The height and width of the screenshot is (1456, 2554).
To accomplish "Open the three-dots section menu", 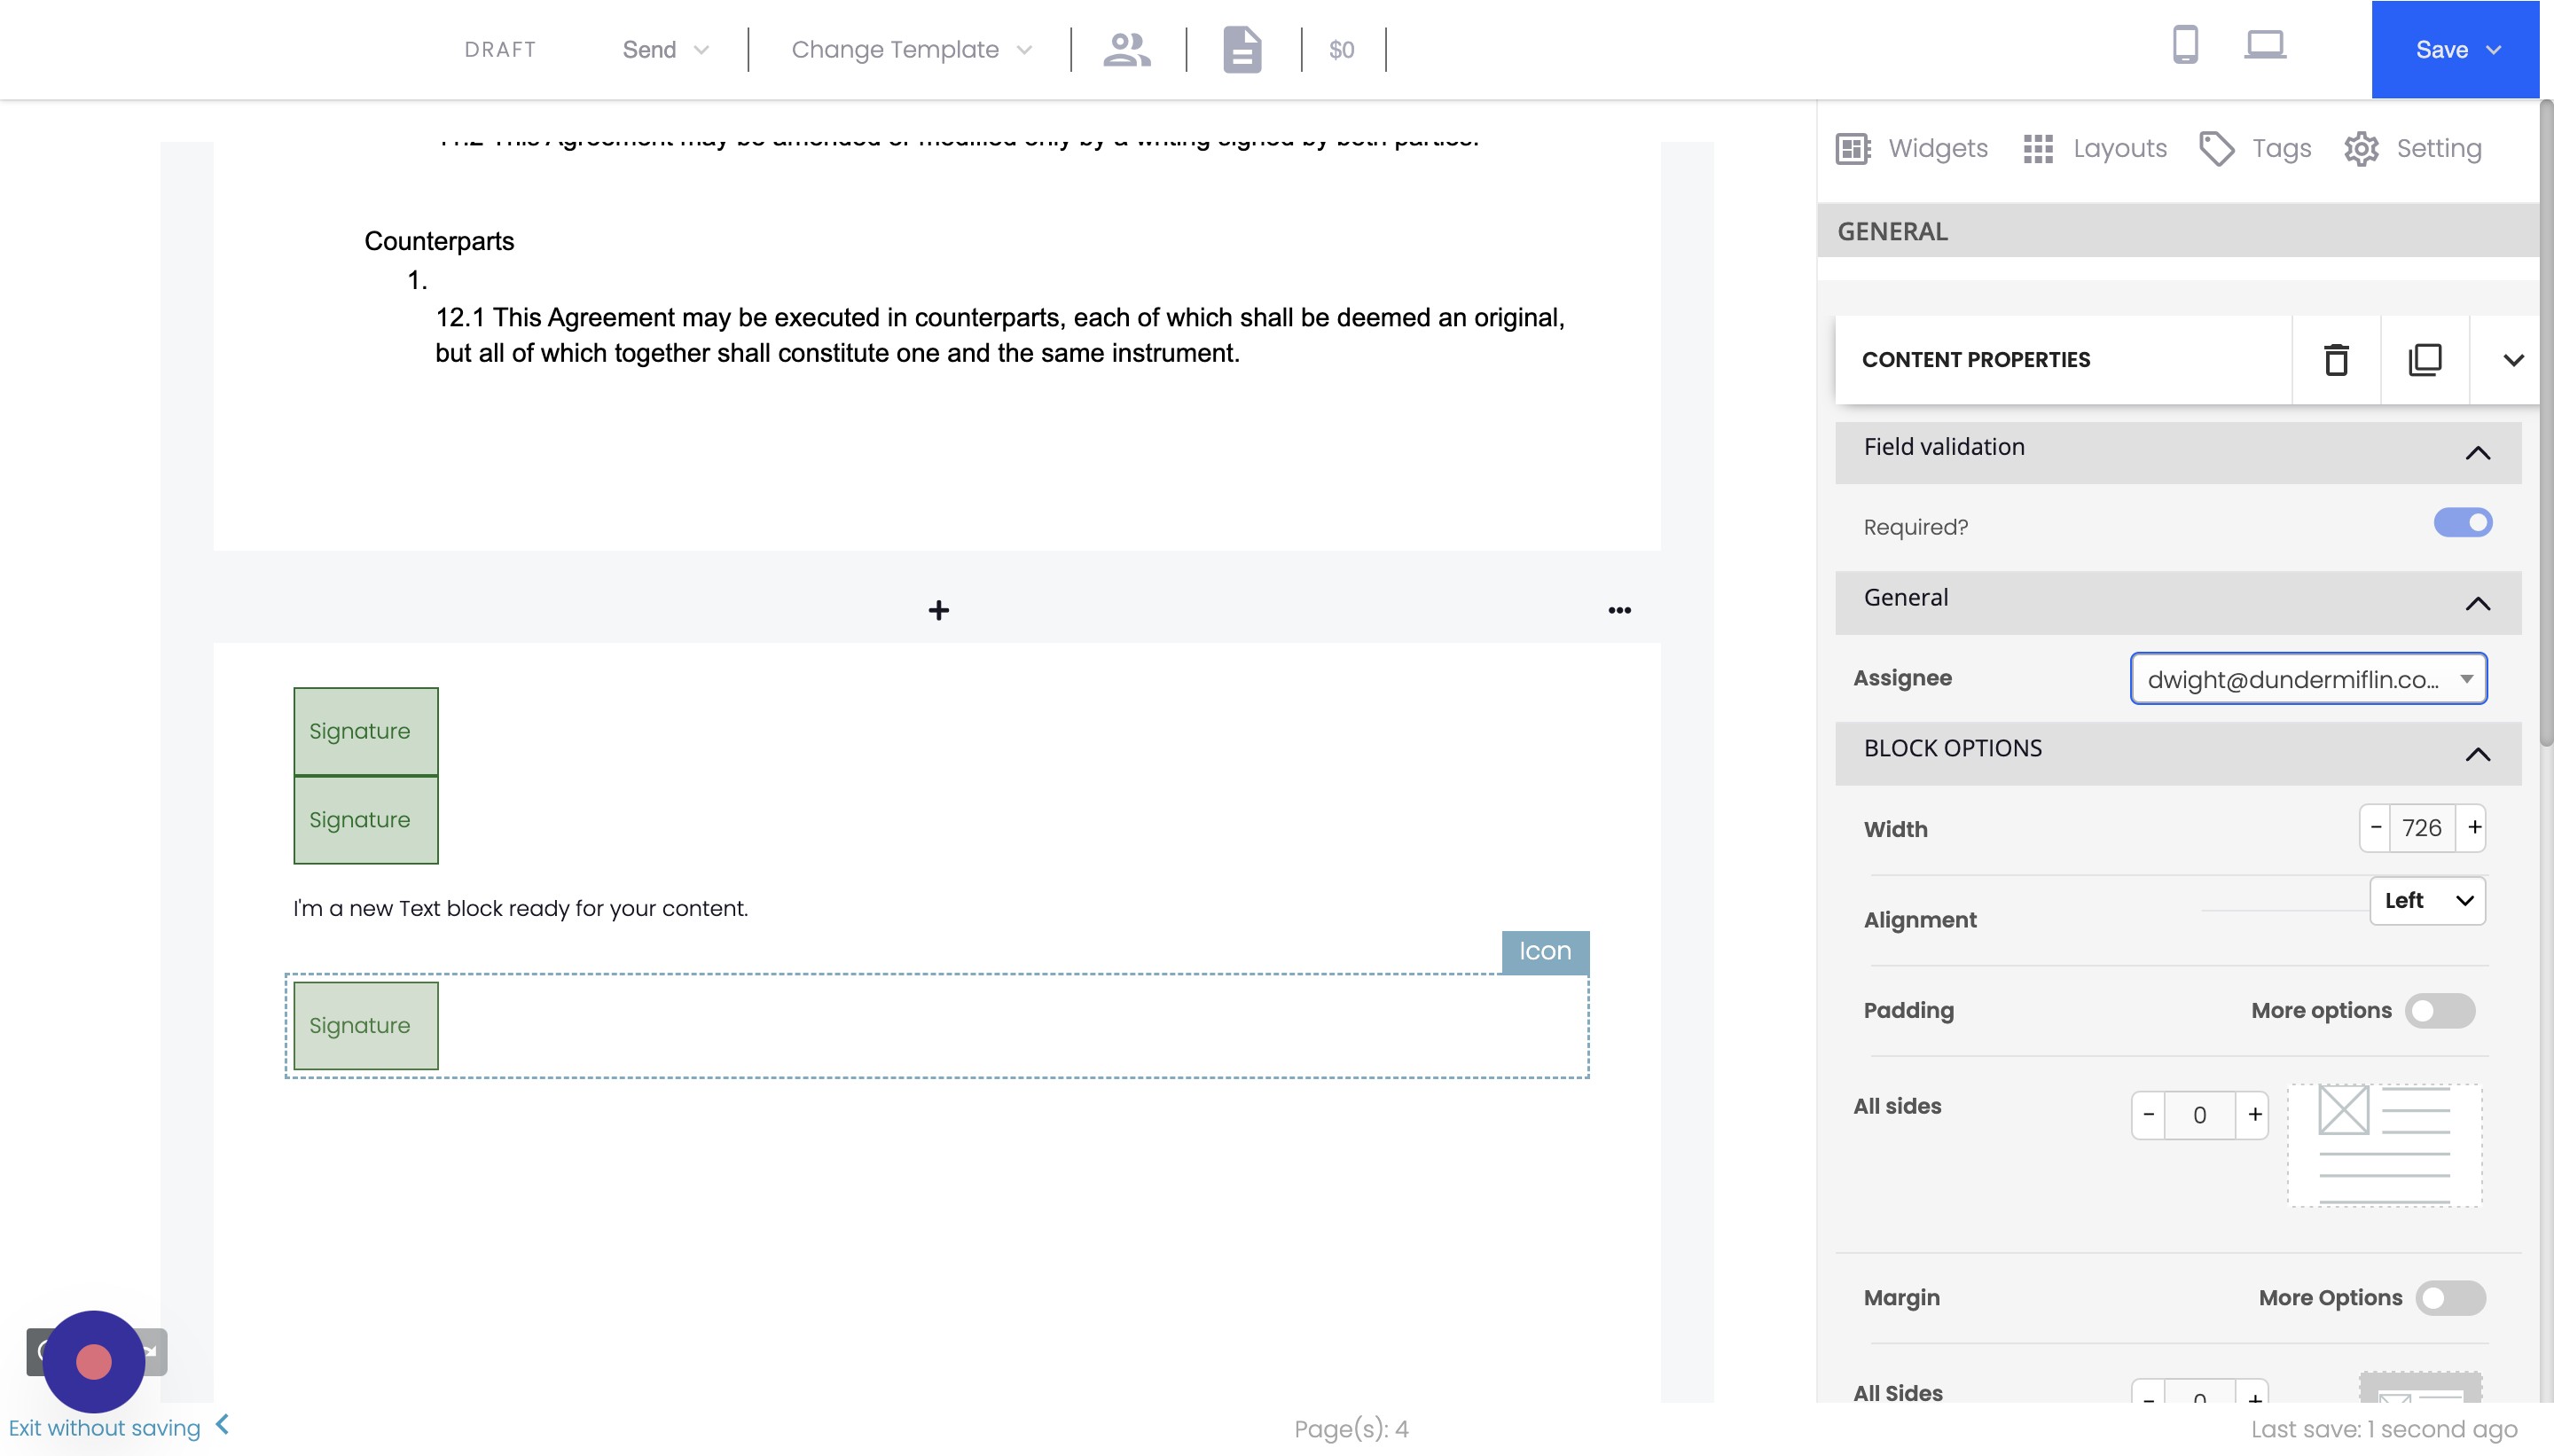I will [x=1619, y=610].
